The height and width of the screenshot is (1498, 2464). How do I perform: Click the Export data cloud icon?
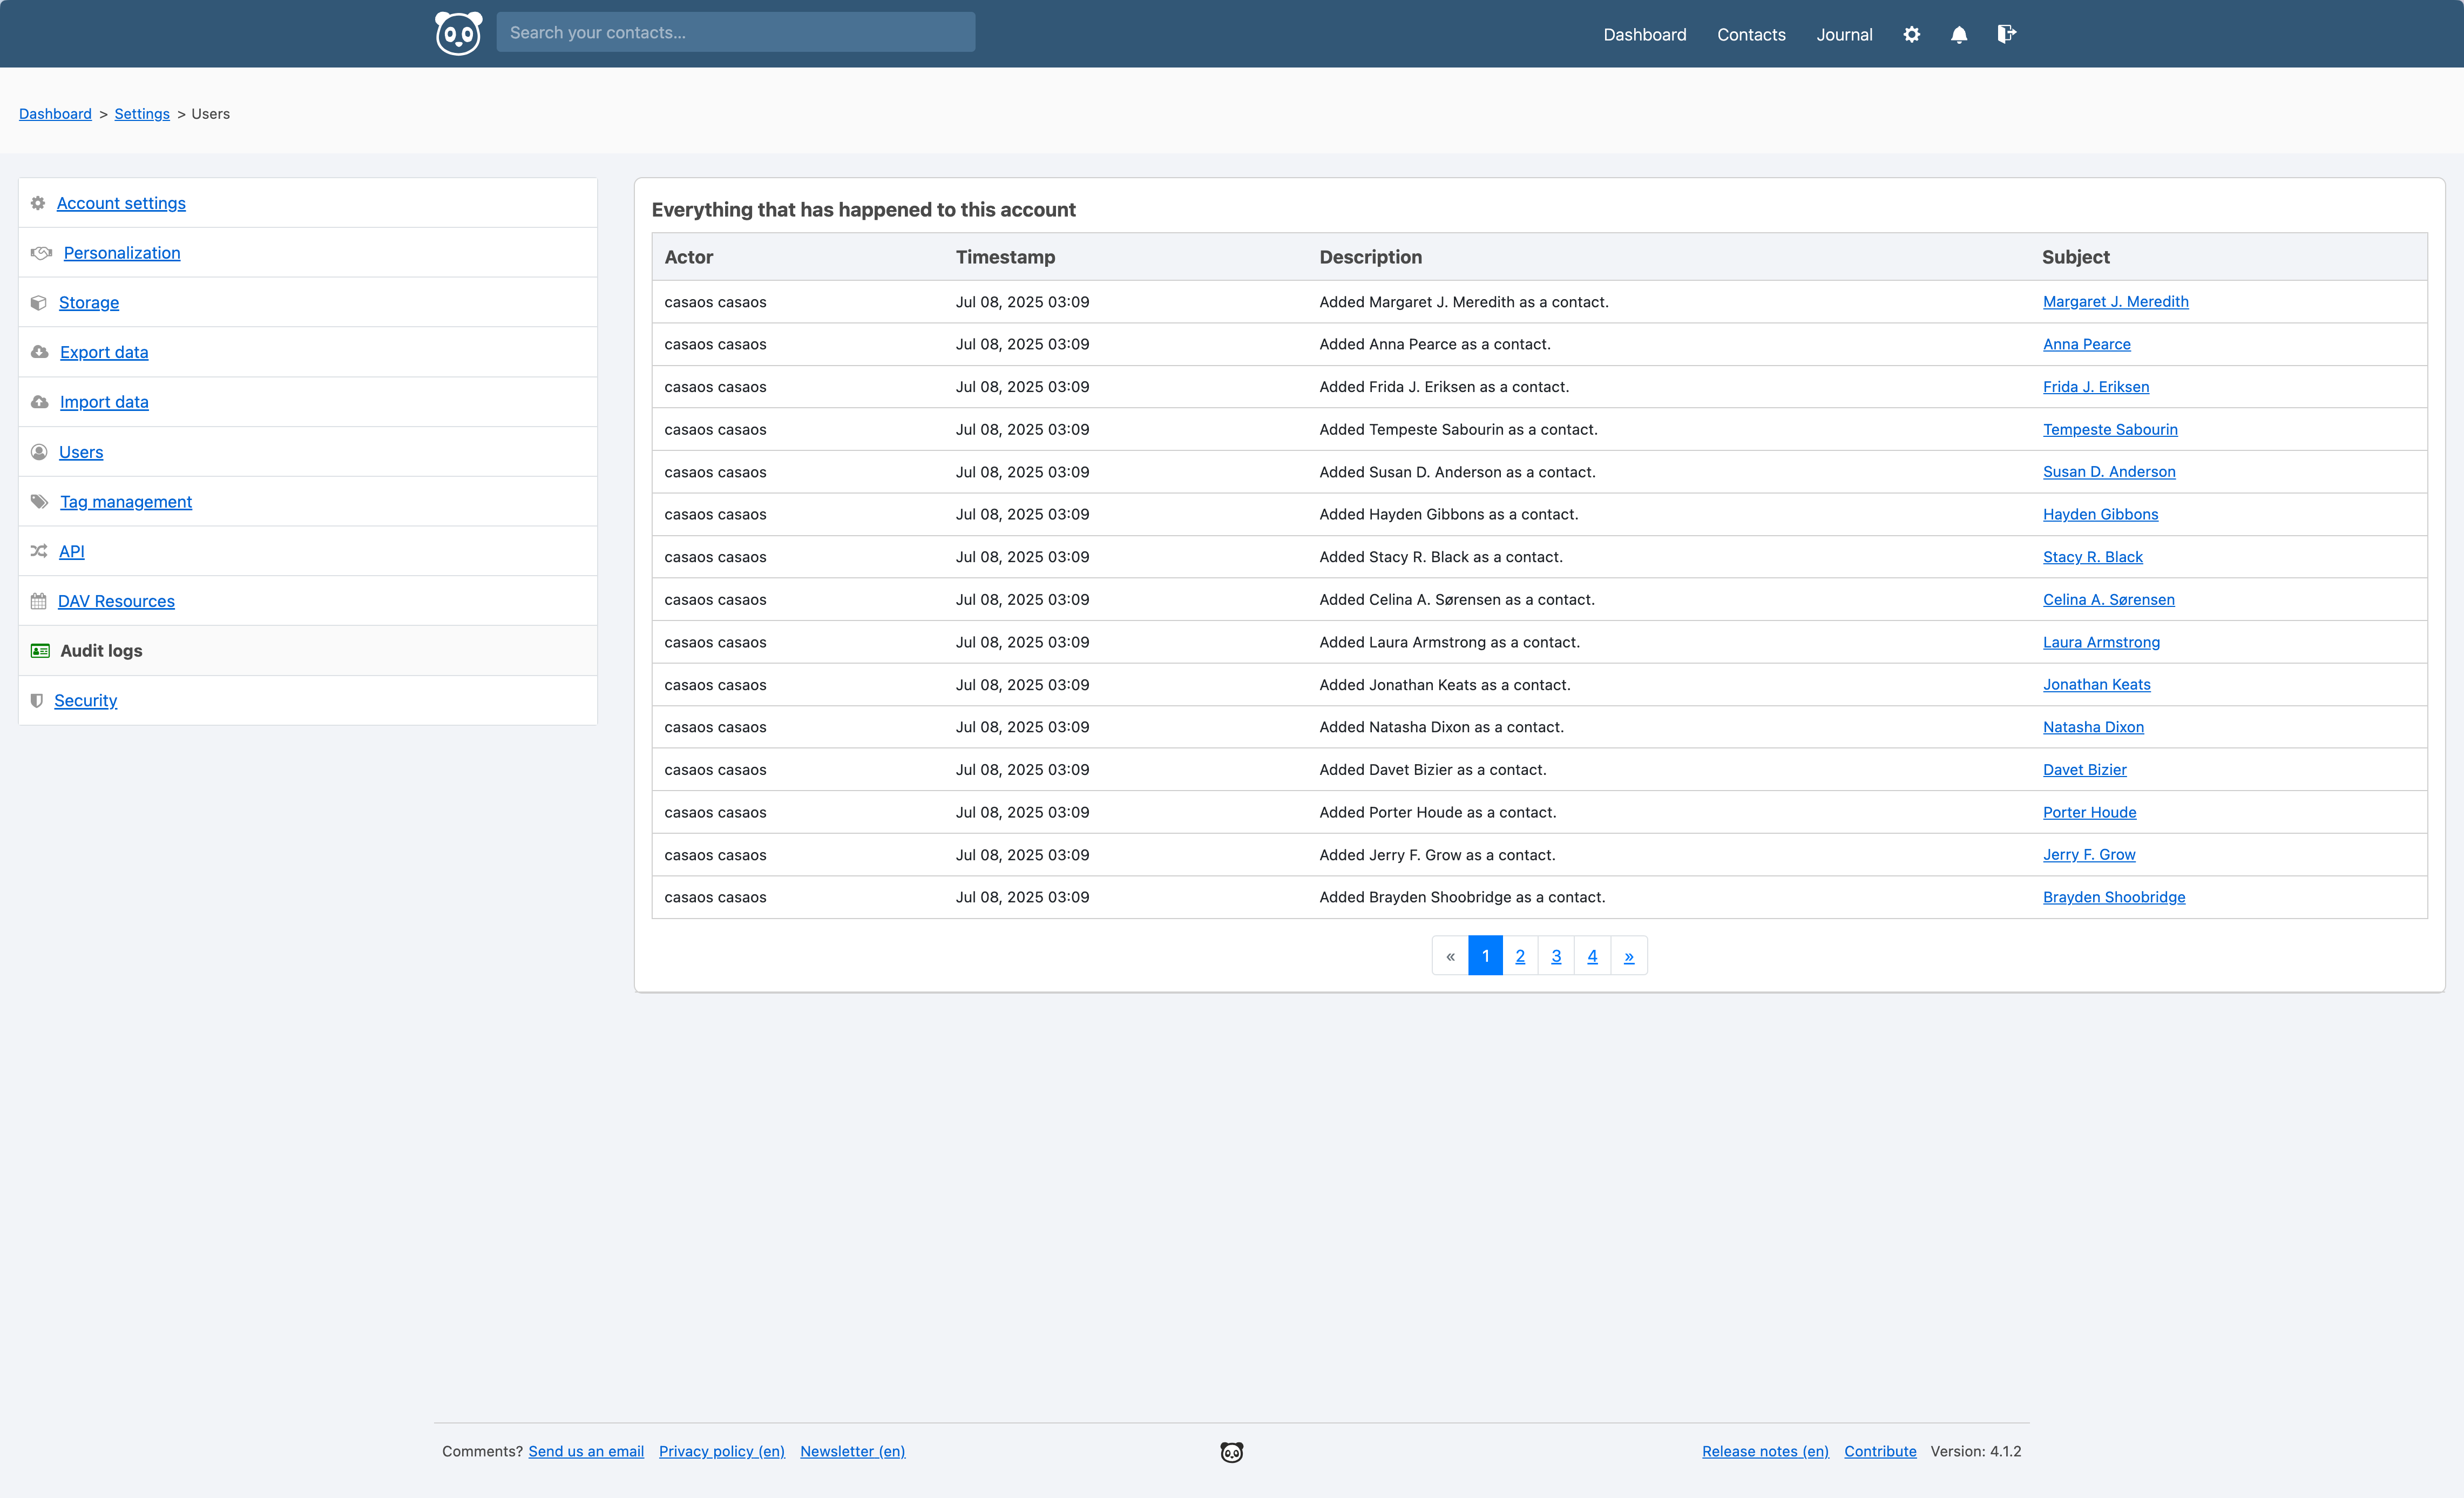(x=40, y=352)
